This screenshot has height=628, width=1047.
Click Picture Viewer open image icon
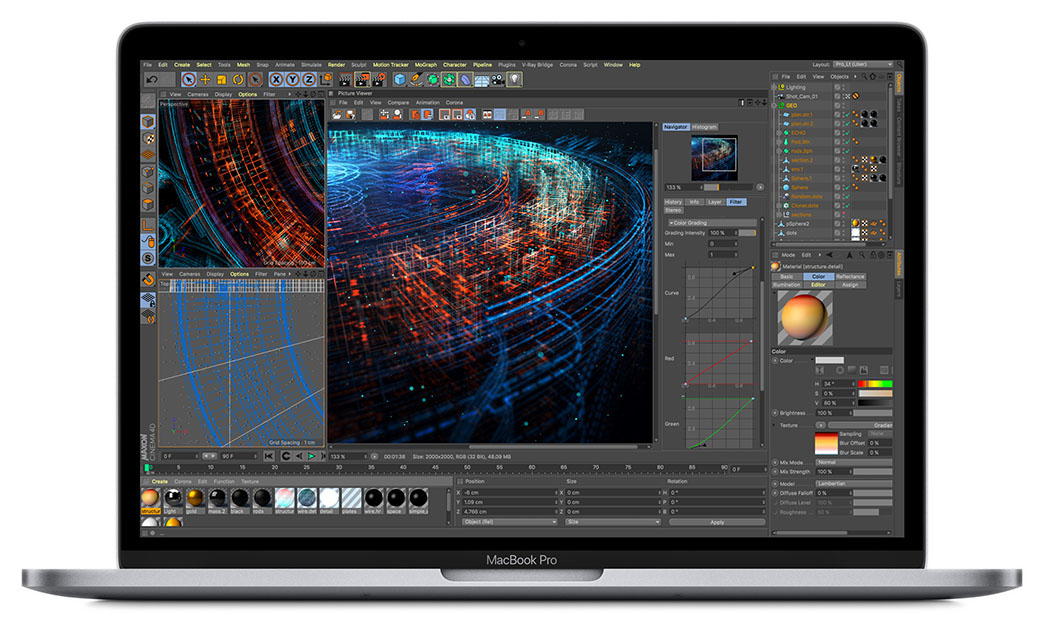click(x=338, y=115)
